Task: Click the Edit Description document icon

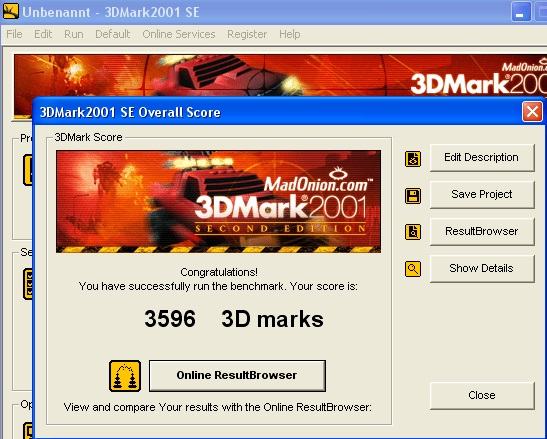Action: (413, 159)
